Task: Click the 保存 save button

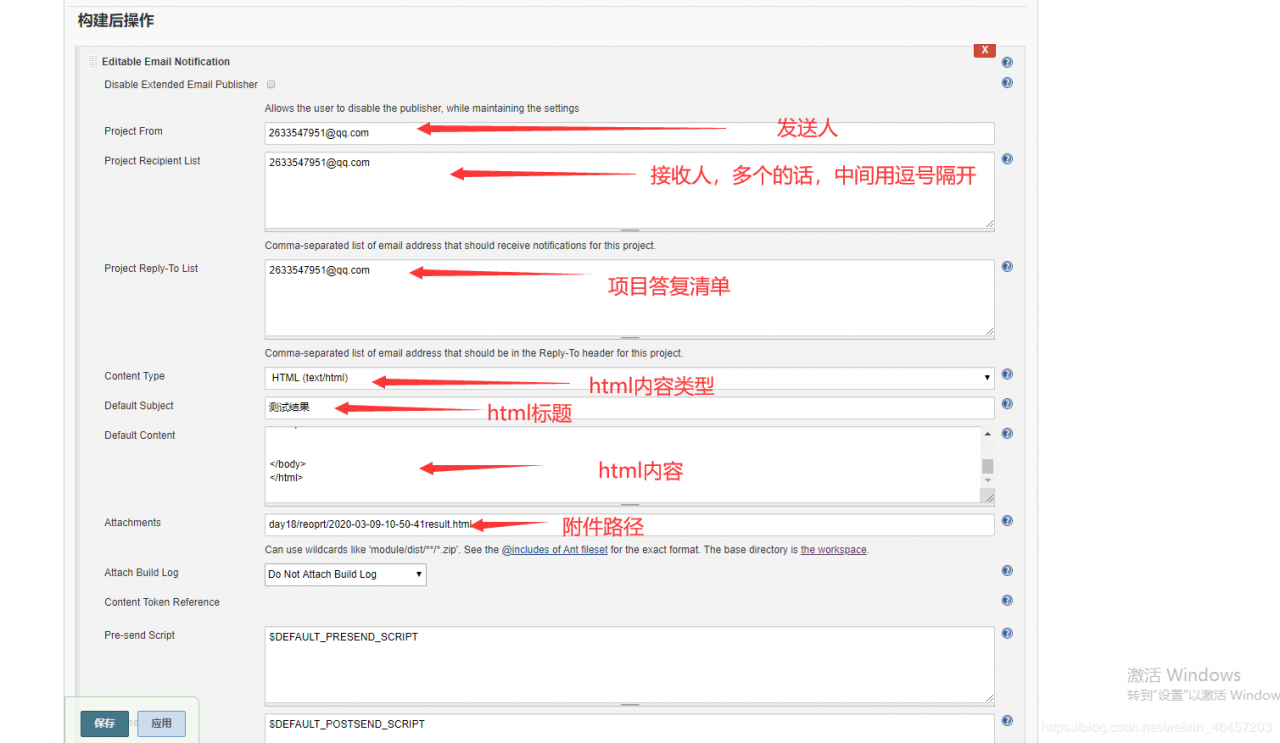Action: click(105, 723)
